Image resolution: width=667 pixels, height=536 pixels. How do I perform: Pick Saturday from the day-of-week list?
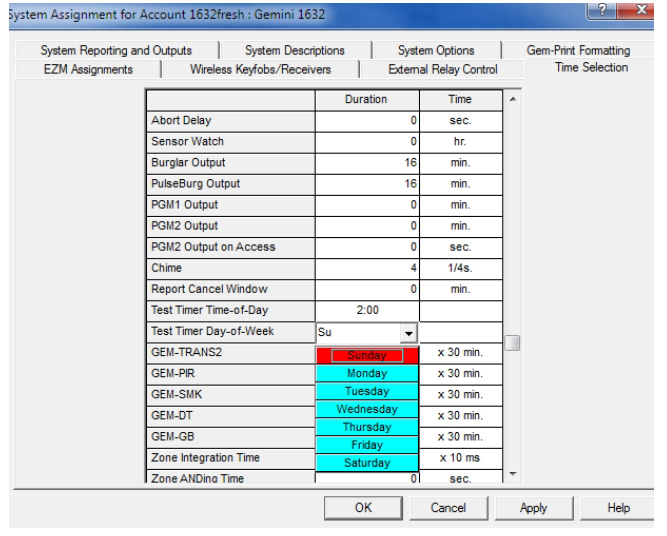pyautogui.click(x=367, y=463)
